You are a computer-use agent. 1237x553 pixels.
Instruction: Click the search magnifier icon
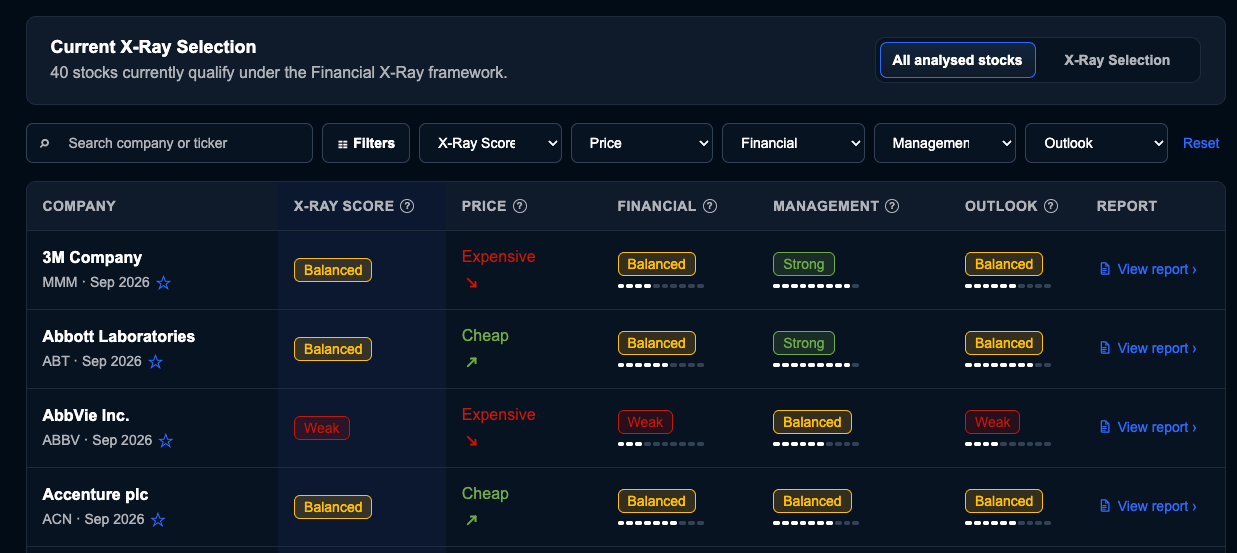click(45, 143)
